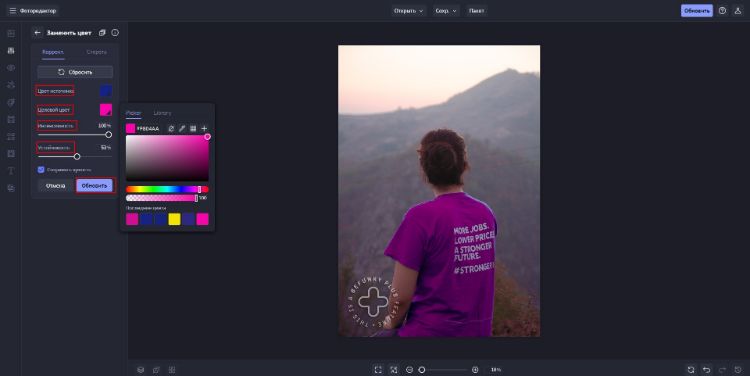This screenshot has height=376, width=750.
Task: Select the yellow recent color swatch
Action: coord(174,219)
